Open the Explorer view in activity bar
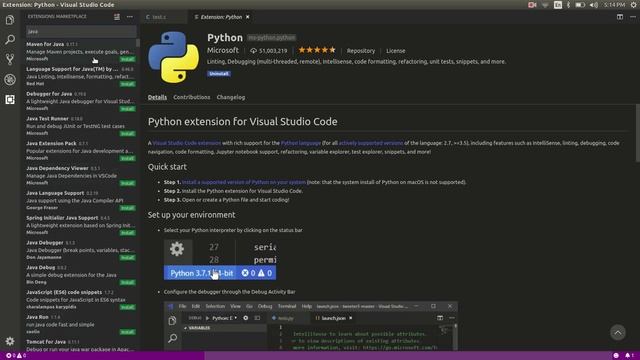Viewport: 640px width, 360px height. point(10,20)
